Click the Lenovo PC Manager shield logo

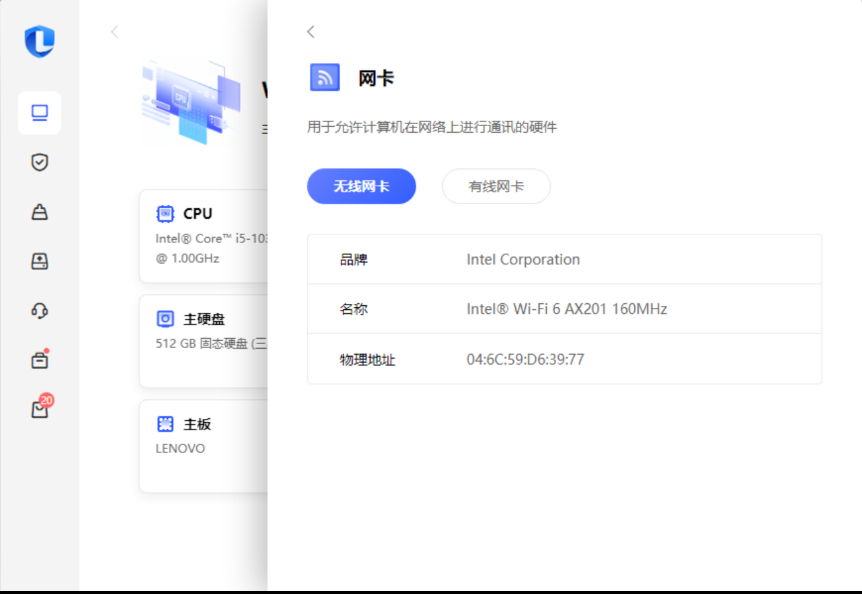click(x=40, y=41)
